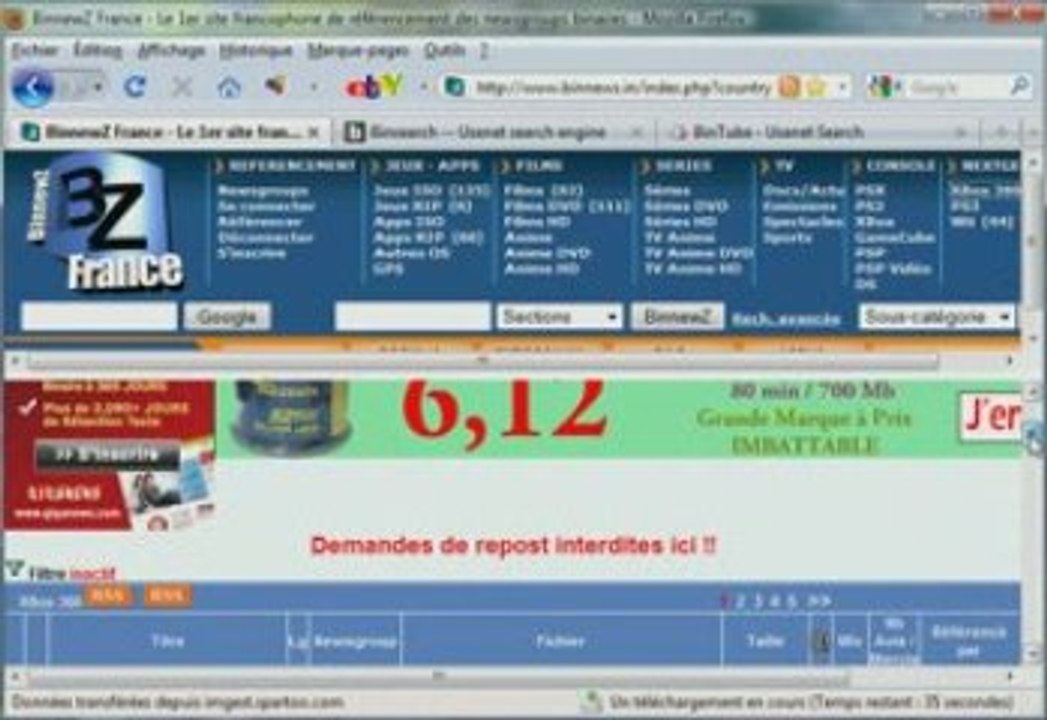The width and height of the screenshot is (1047, 720).
Task: Bookmark page with the star icon
Action: (x=817, y=87)
